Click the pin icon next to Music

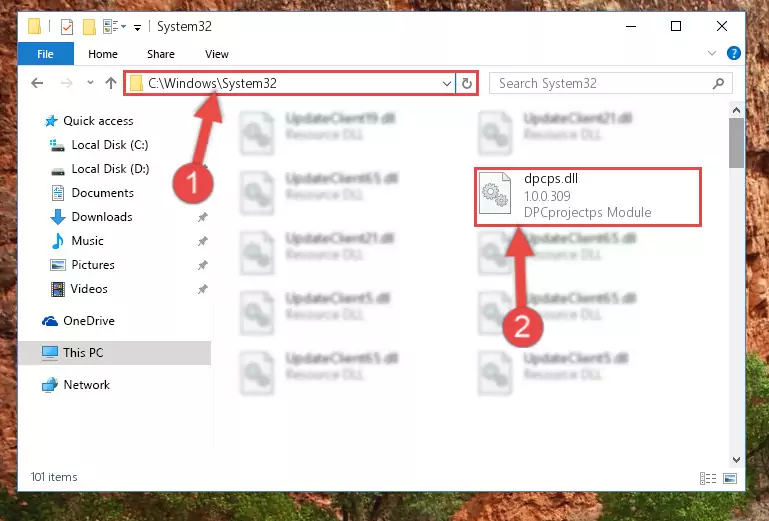coord(203,241)
